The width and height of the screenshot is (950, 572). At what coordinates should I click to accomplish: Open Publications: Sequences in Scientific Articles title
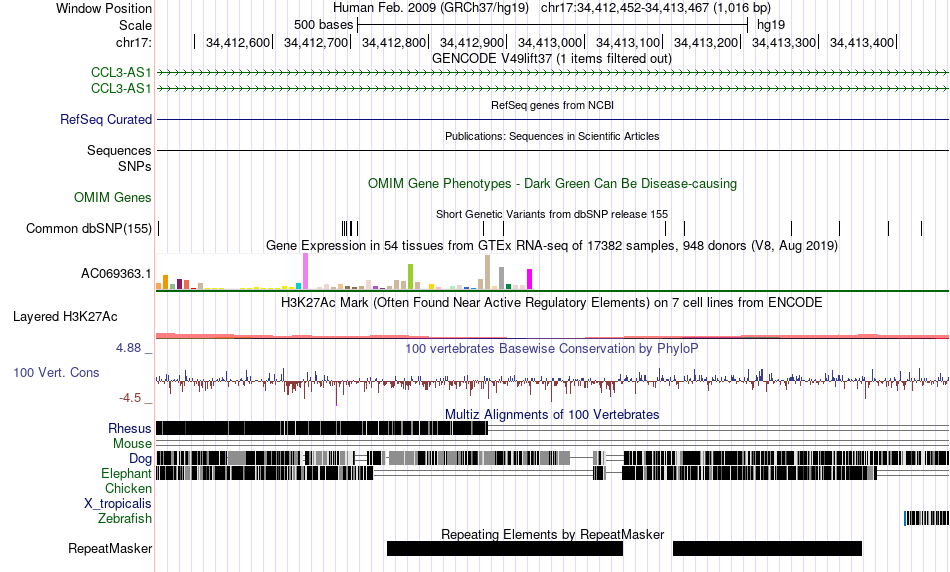pyautogui.click(x=552, y=136)
